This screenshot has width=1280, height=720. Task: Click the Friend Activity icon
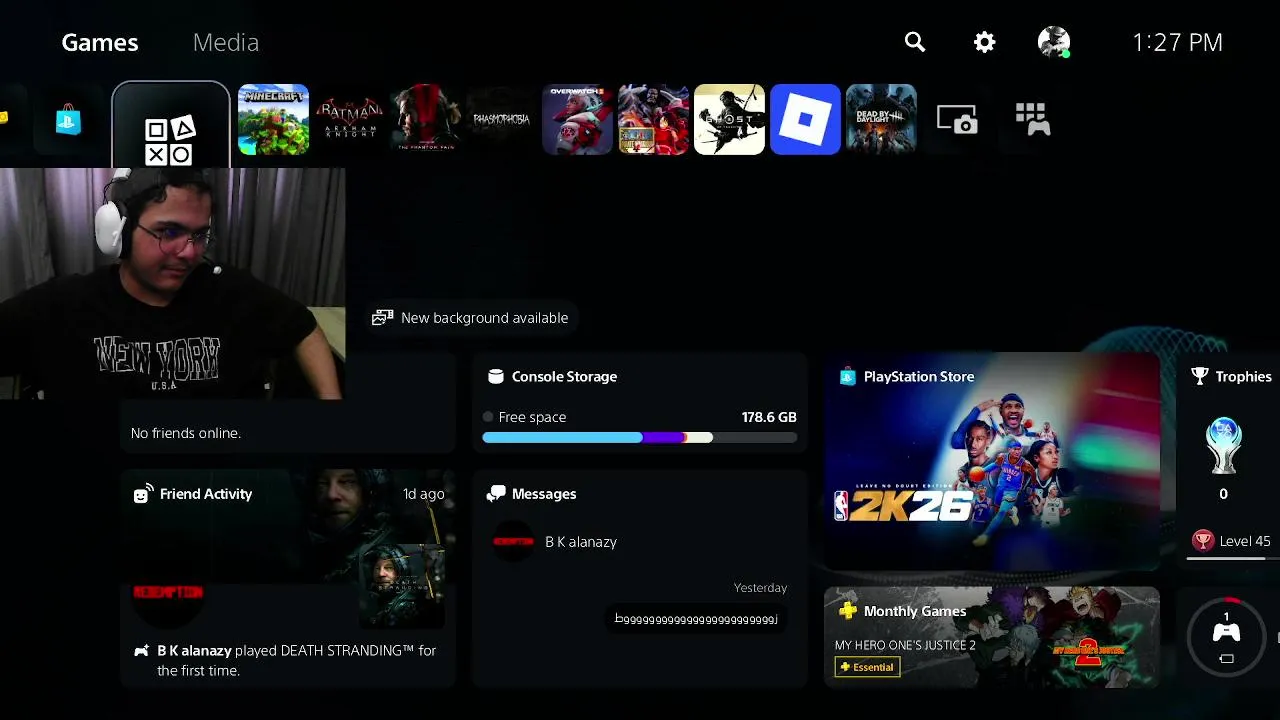143,494
